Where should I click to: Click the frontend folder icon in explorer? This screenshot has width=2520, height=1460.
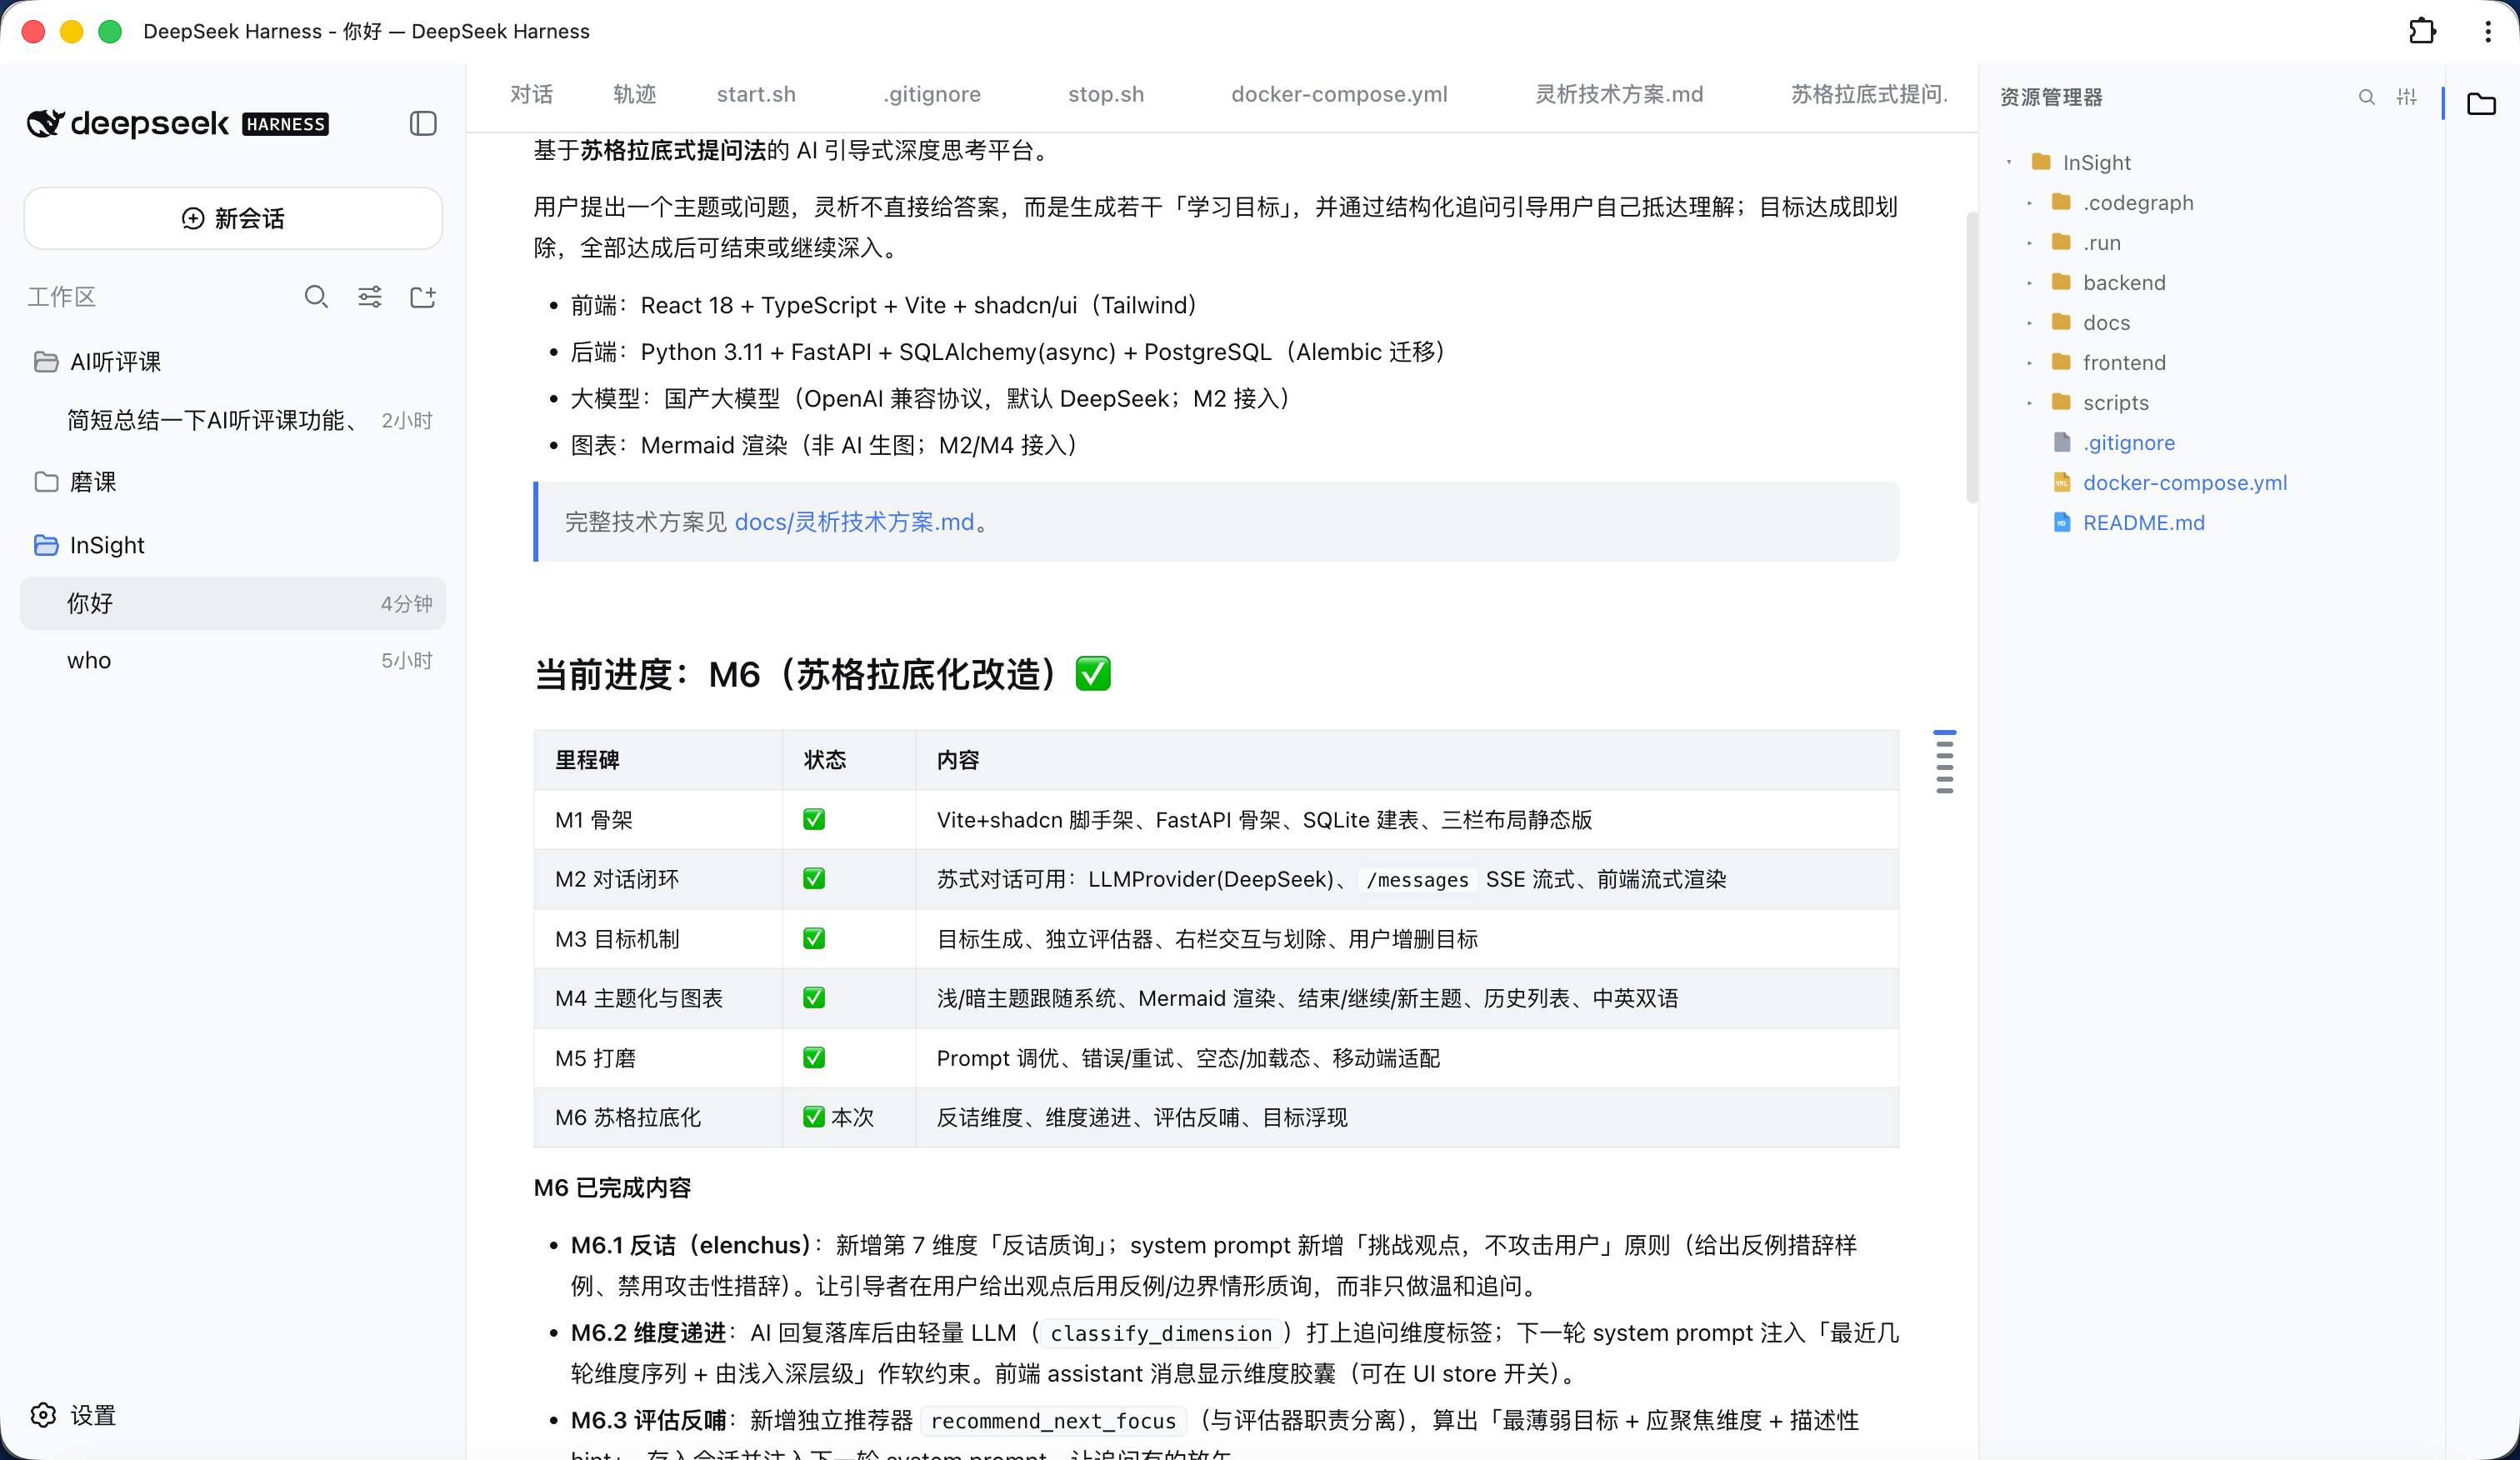click(x=2061, y=362)
